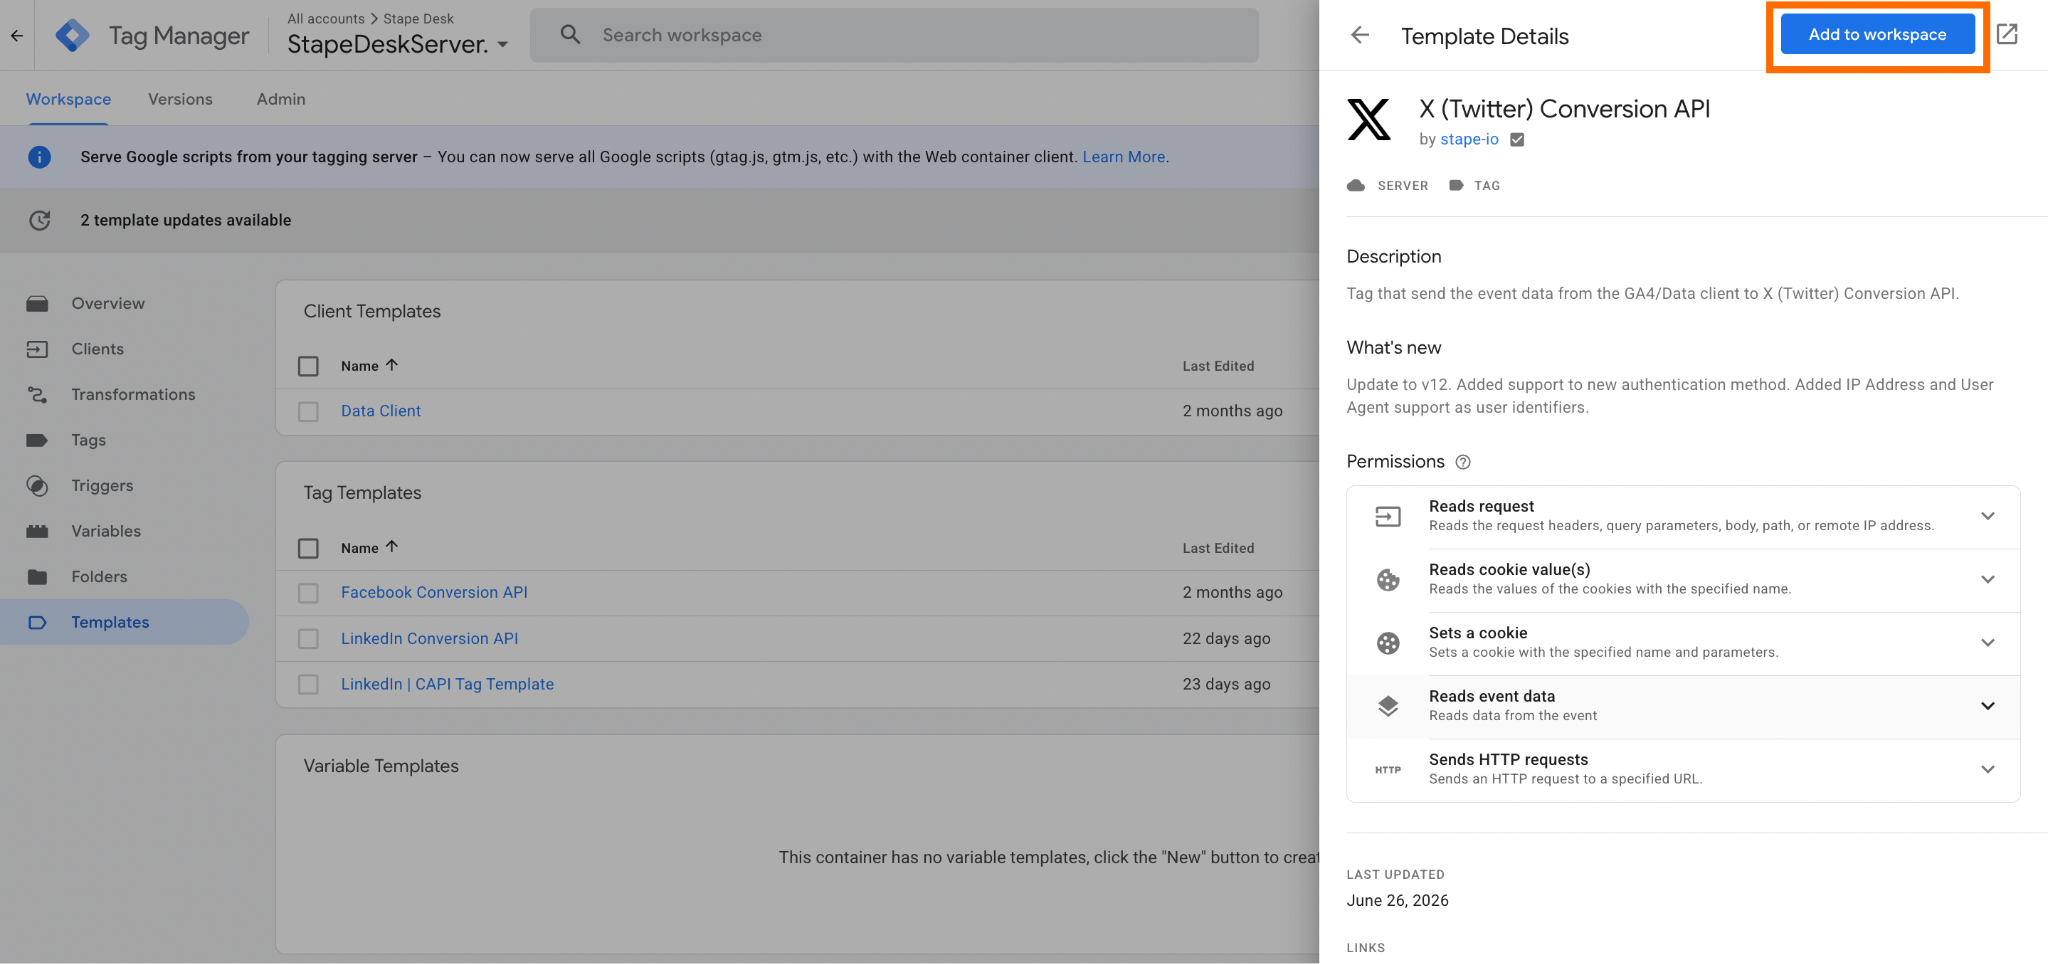
Task: Open the template in a new window icon
Action: [2007, 34]
